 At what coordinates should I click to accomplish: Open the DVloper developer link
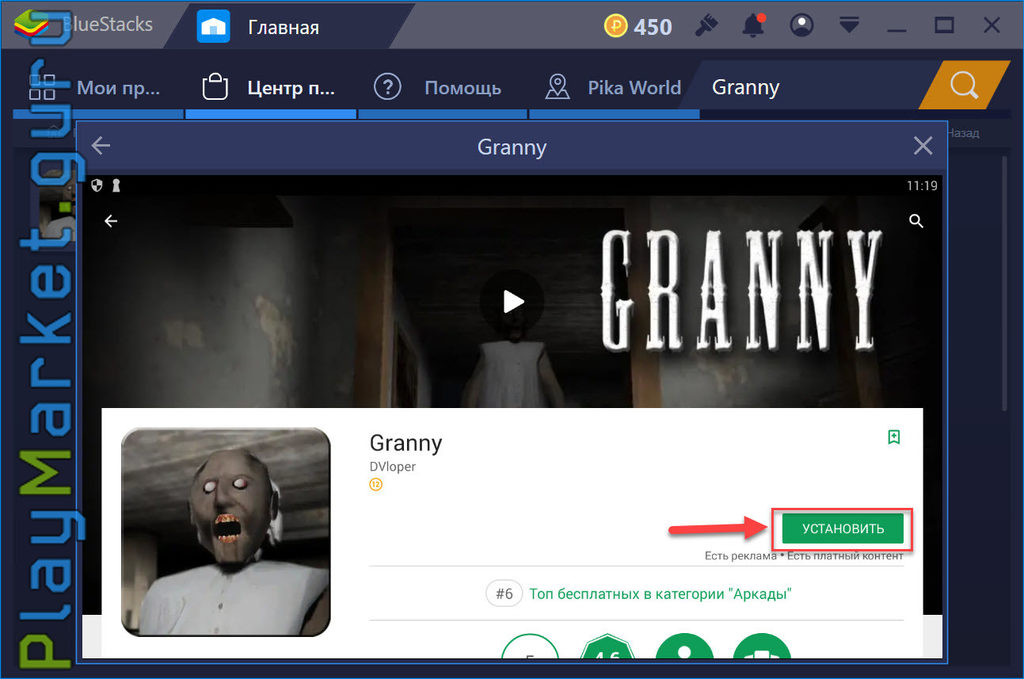[392, 467]
